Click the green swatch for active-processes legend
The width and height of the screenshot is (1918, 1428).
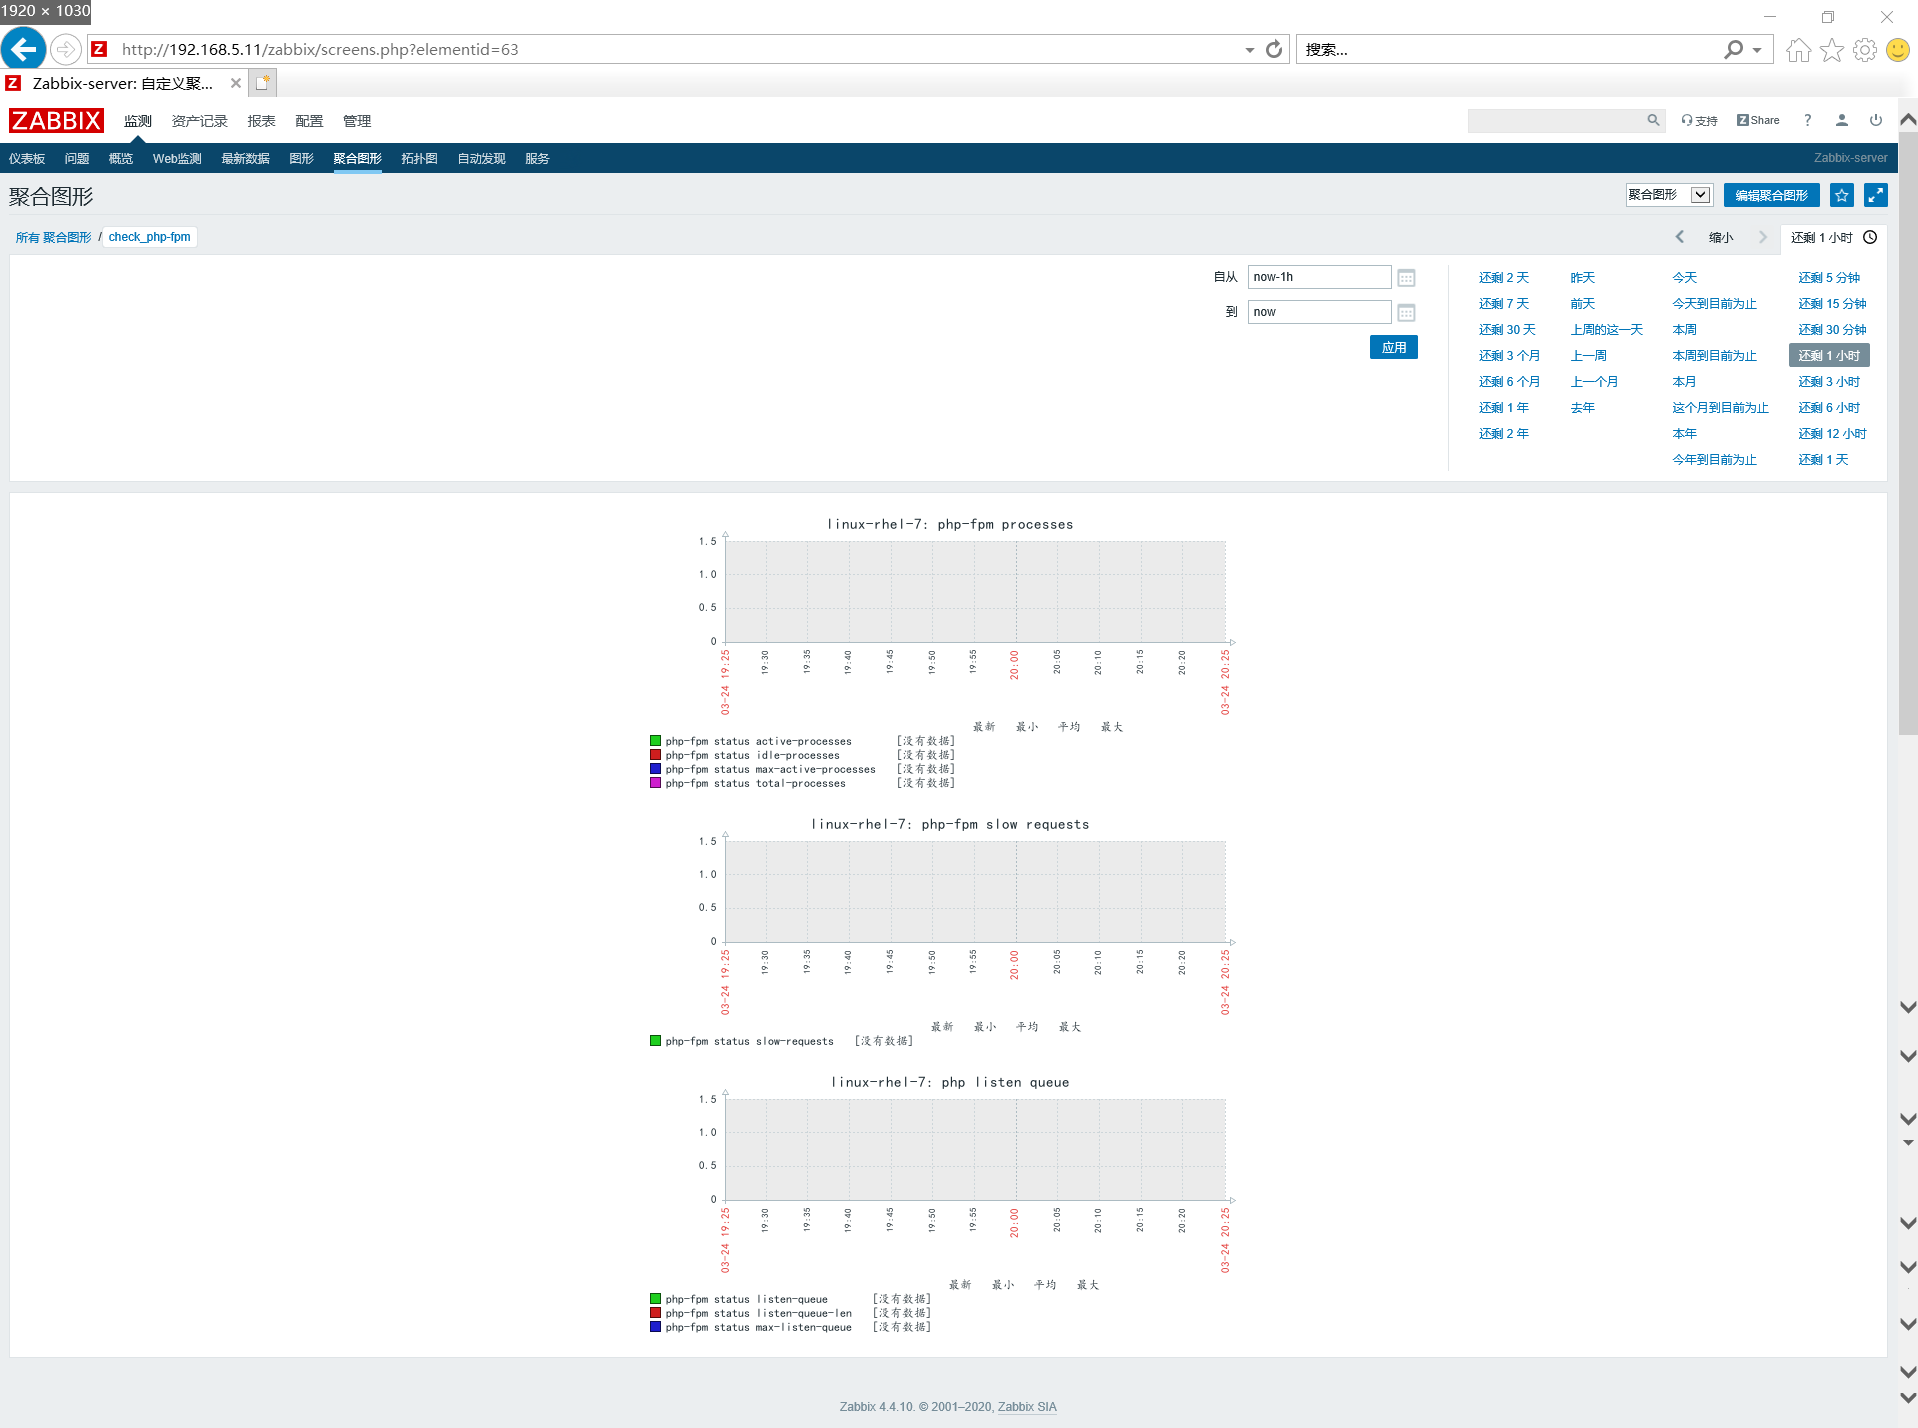[x=655, y=740]
